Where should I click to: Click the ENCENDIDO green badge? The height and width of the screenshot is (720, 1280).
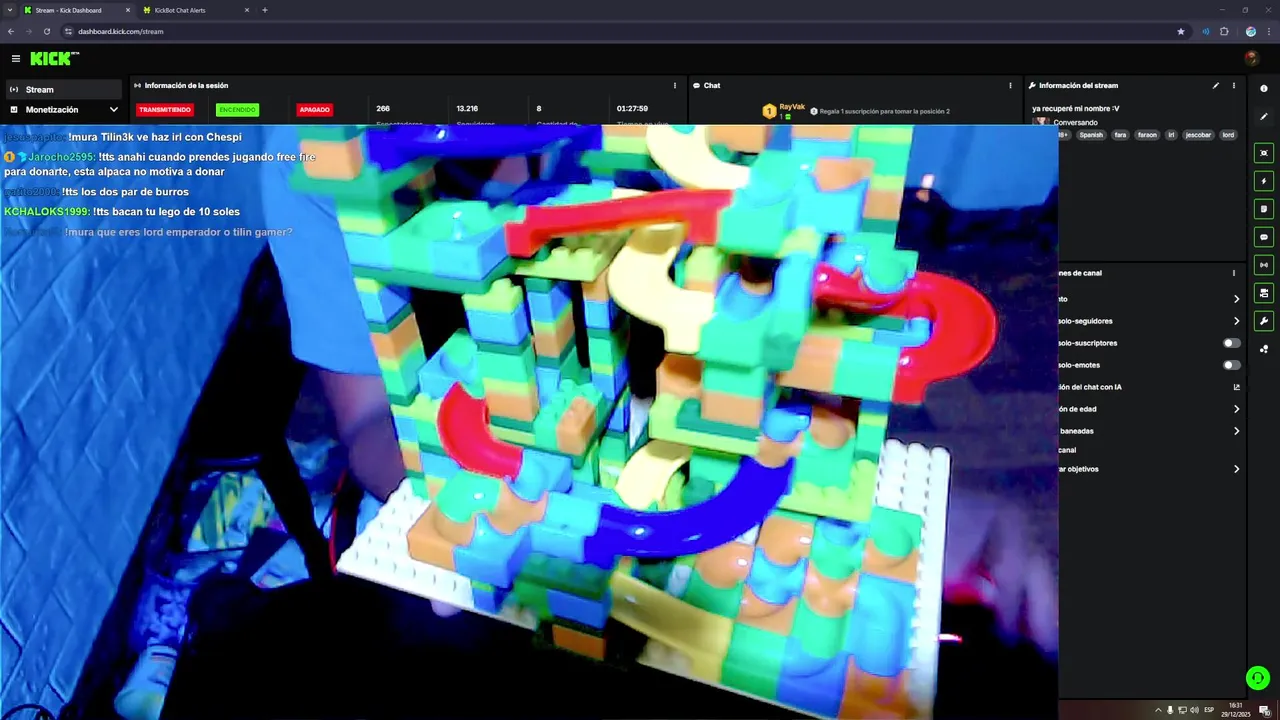(x=237, y=110)
